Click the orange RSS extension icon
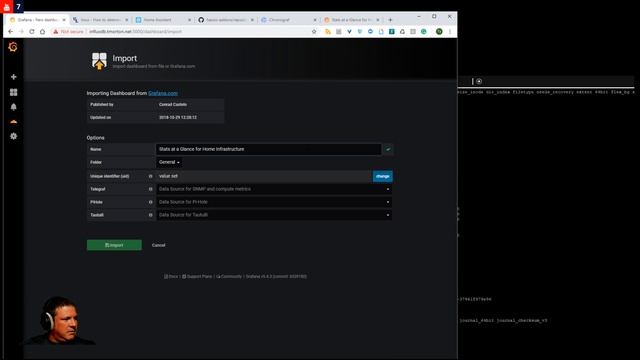This screenshot has height=360, width=640. point(328,31)
